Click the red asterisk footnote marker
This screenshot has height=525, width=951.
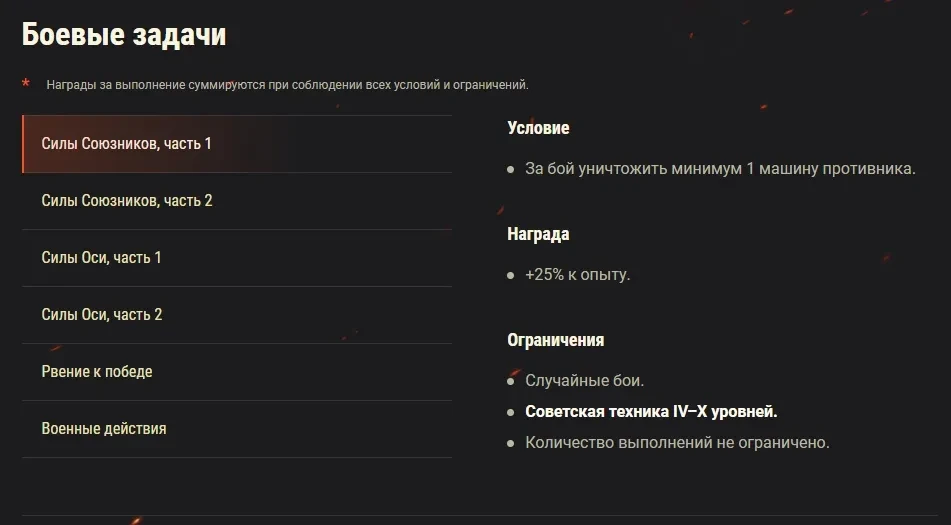(x=26, y=84)
